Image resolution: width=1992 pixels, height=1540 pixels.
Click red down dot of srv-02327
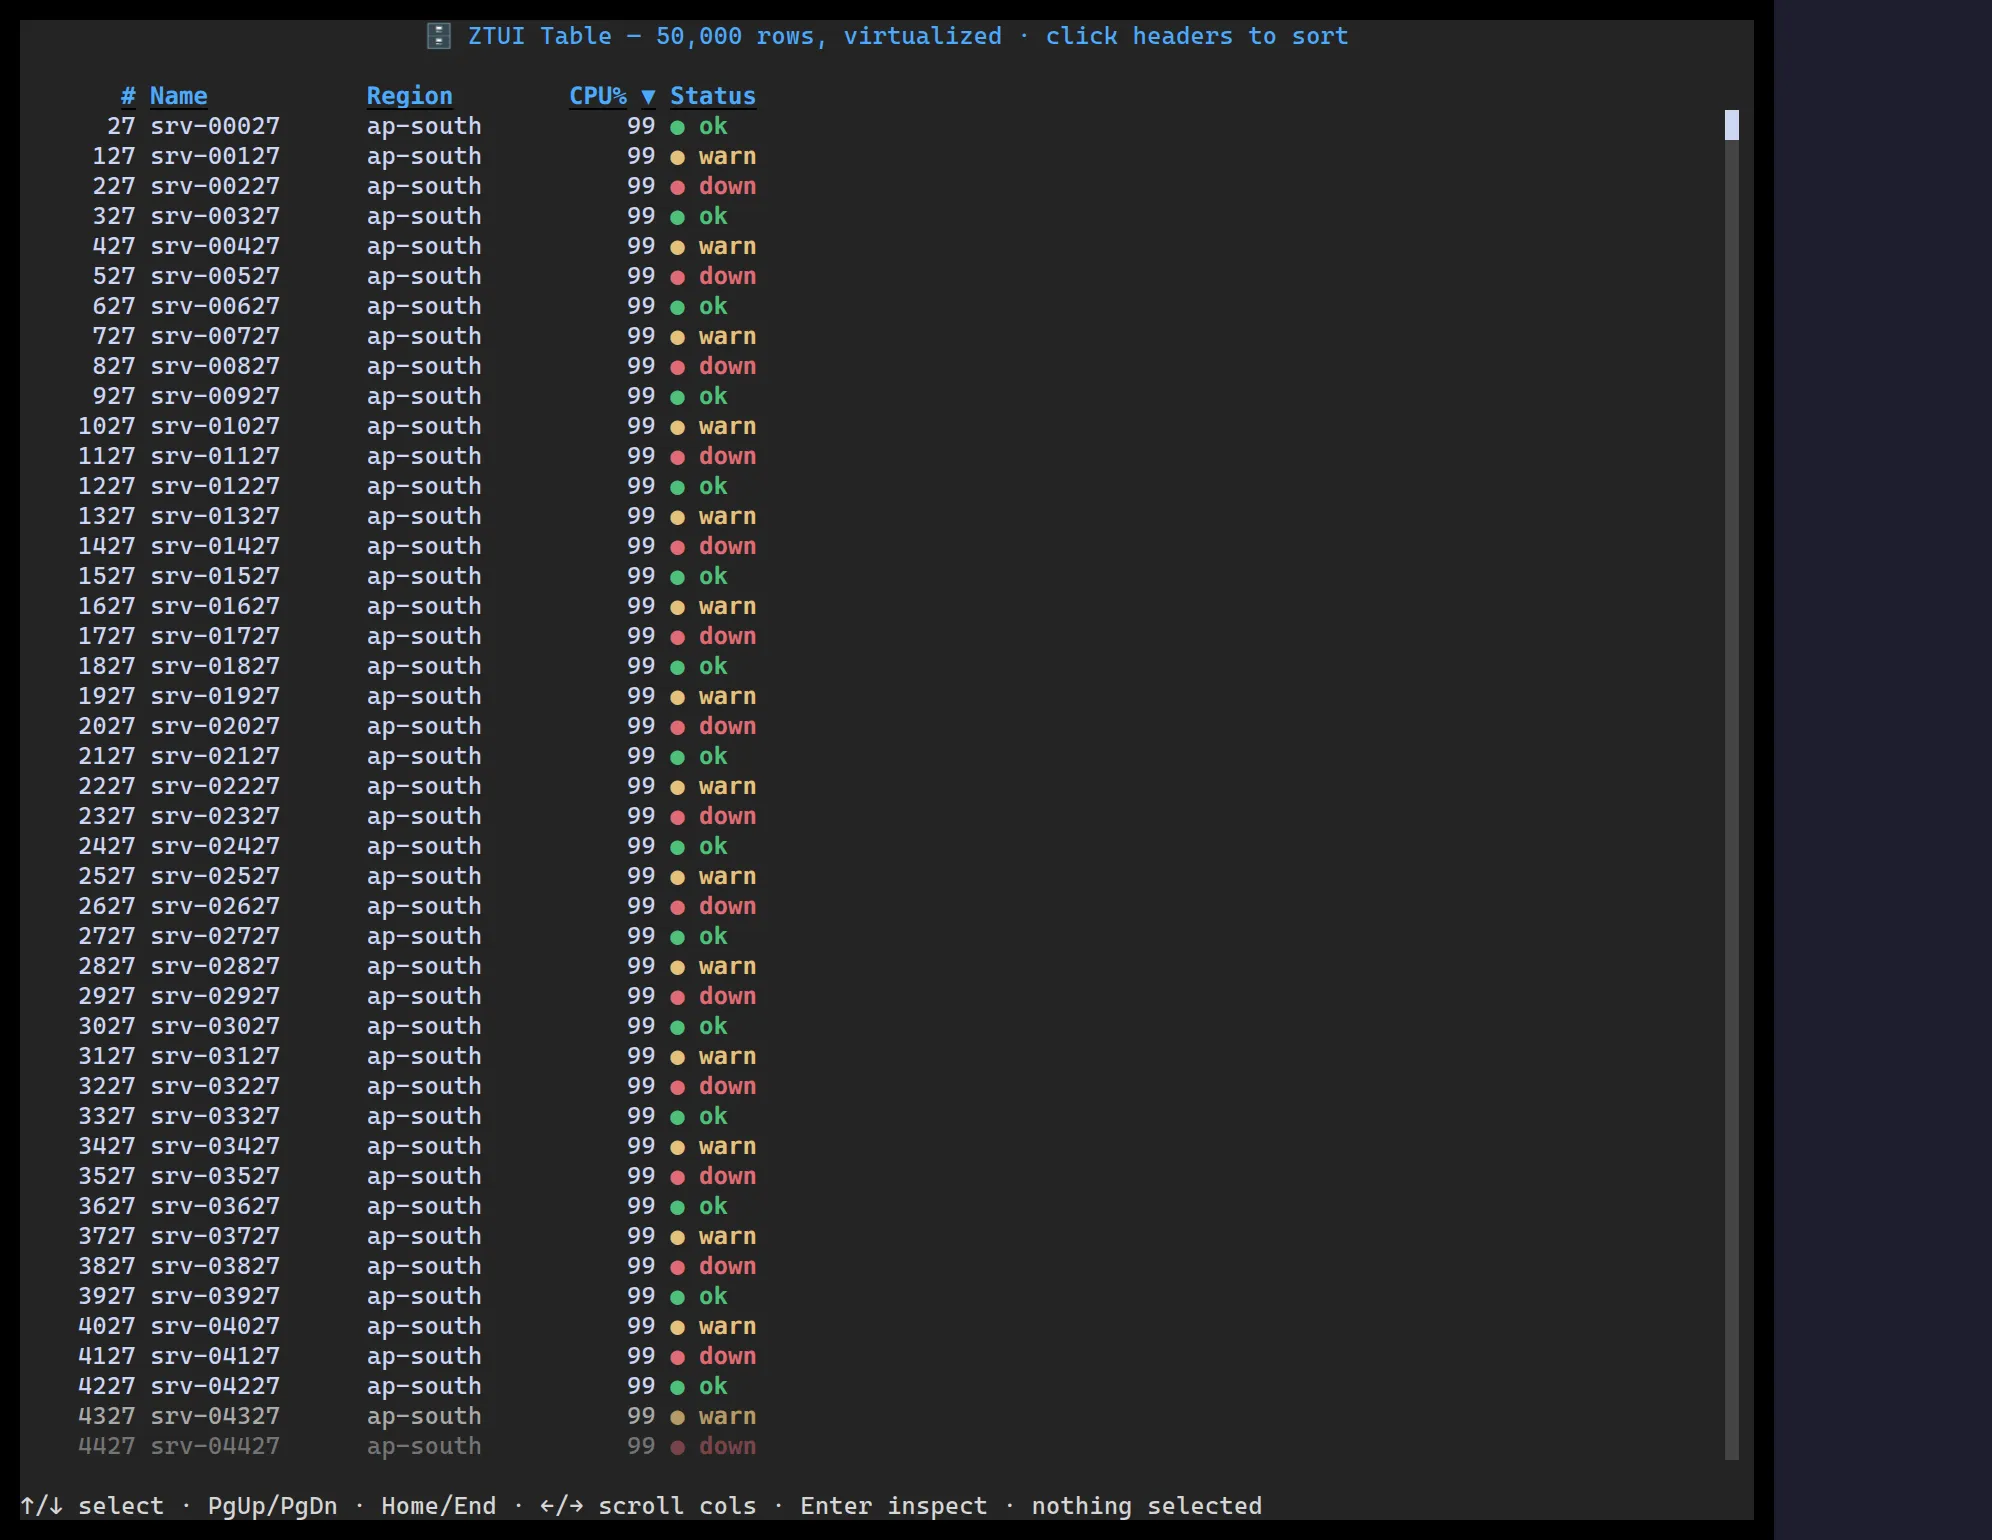(677, 817)
